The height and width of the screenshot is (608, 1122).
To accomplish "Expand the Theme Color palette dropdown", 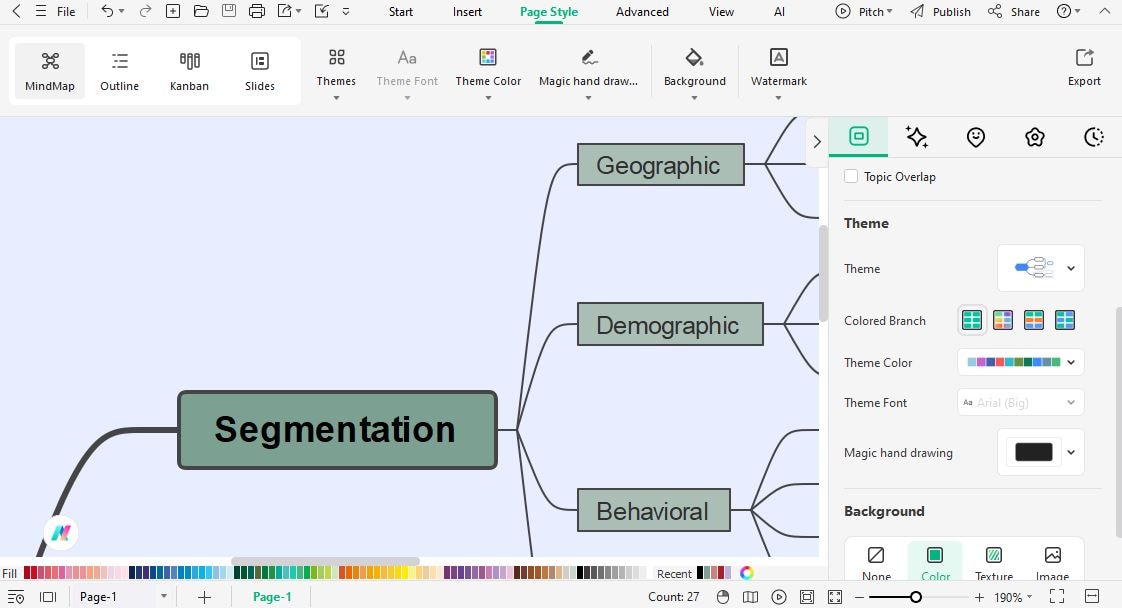I will click(x=1020, y=362).
